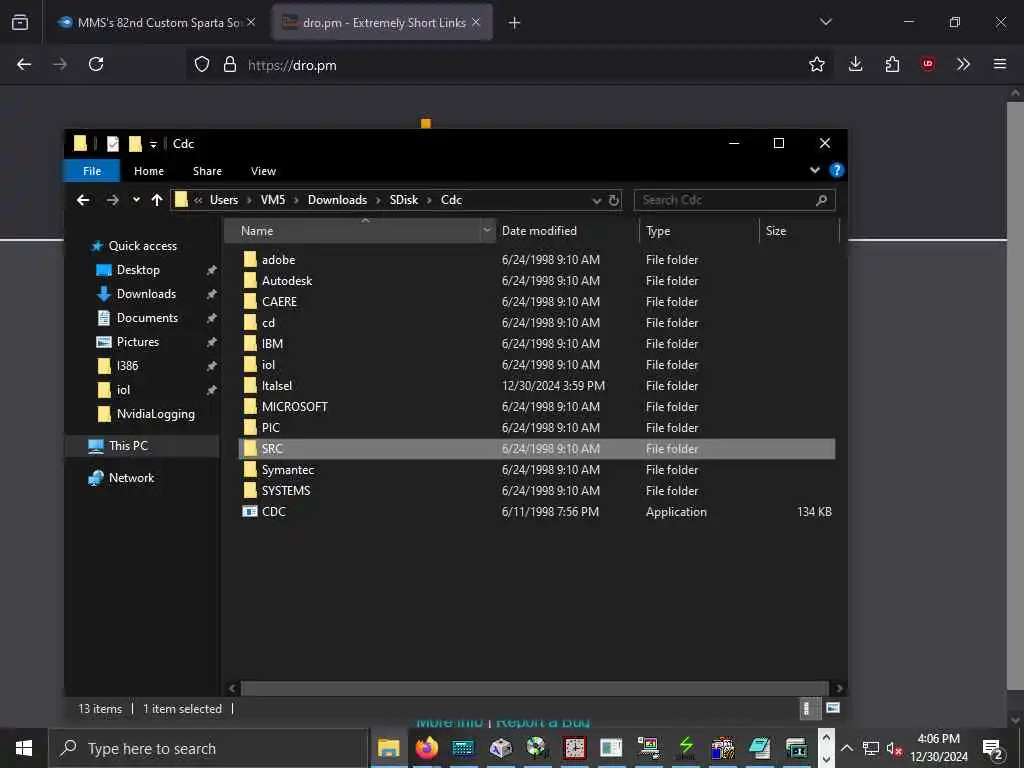Viewport: 1024px width, 768px height.
Task: Click the search magnifier icon in Explorer
Action: [822, 200]
